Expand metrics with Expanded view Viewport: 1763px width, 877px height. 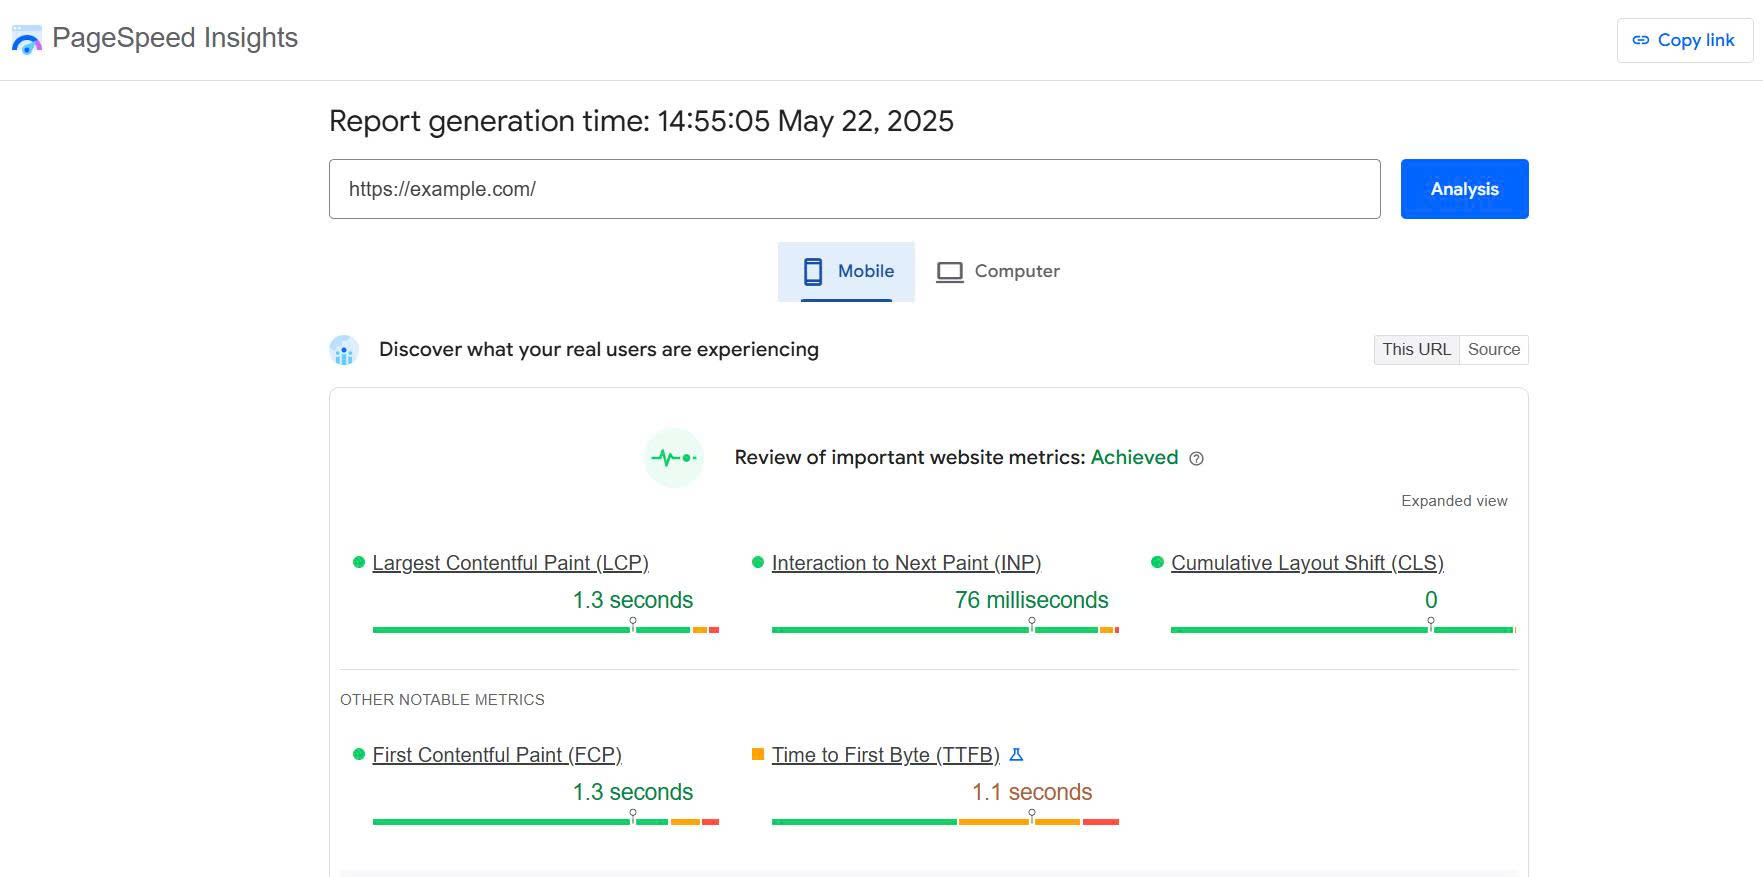point(1454,501)
